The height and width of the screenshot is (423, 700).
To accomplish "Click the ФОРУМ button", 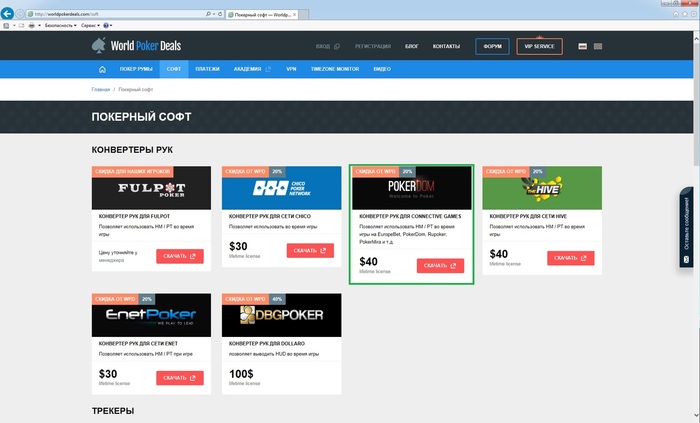I will (x=492, y=46).
